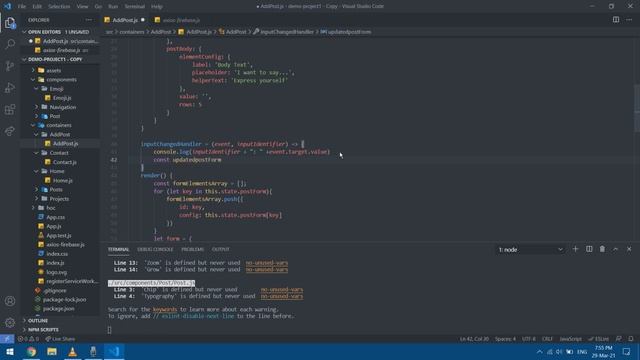Screen dimensions: 640x360
Task: Change encoding UTF-8 in status bar
Action: [x=529, y=339]
